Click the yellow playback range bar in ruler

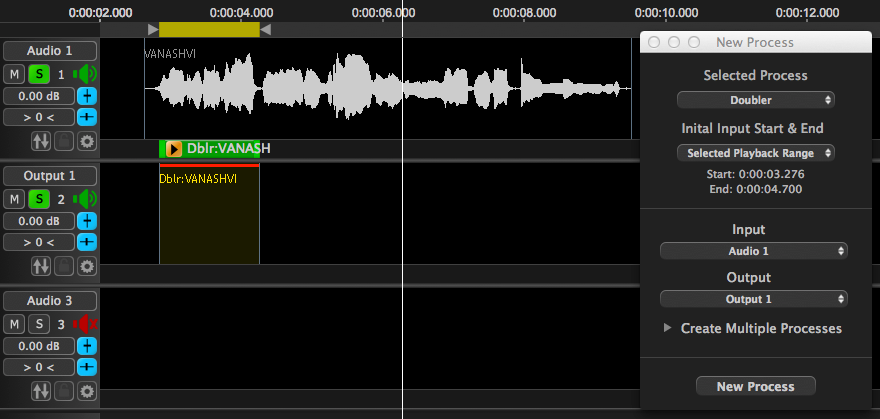click(x=209, y=30)
